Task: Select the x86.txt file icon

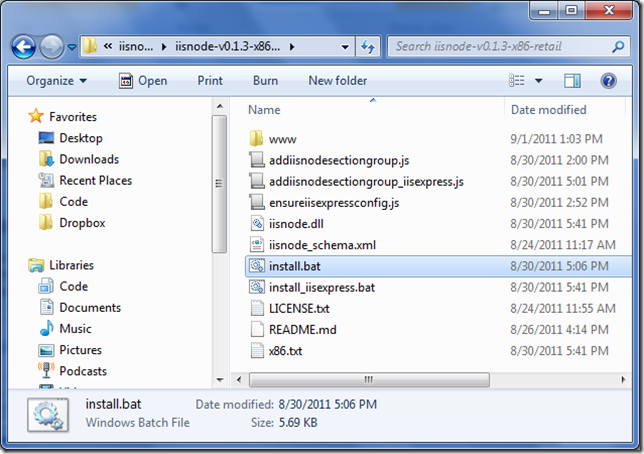Action: point(257,351)
